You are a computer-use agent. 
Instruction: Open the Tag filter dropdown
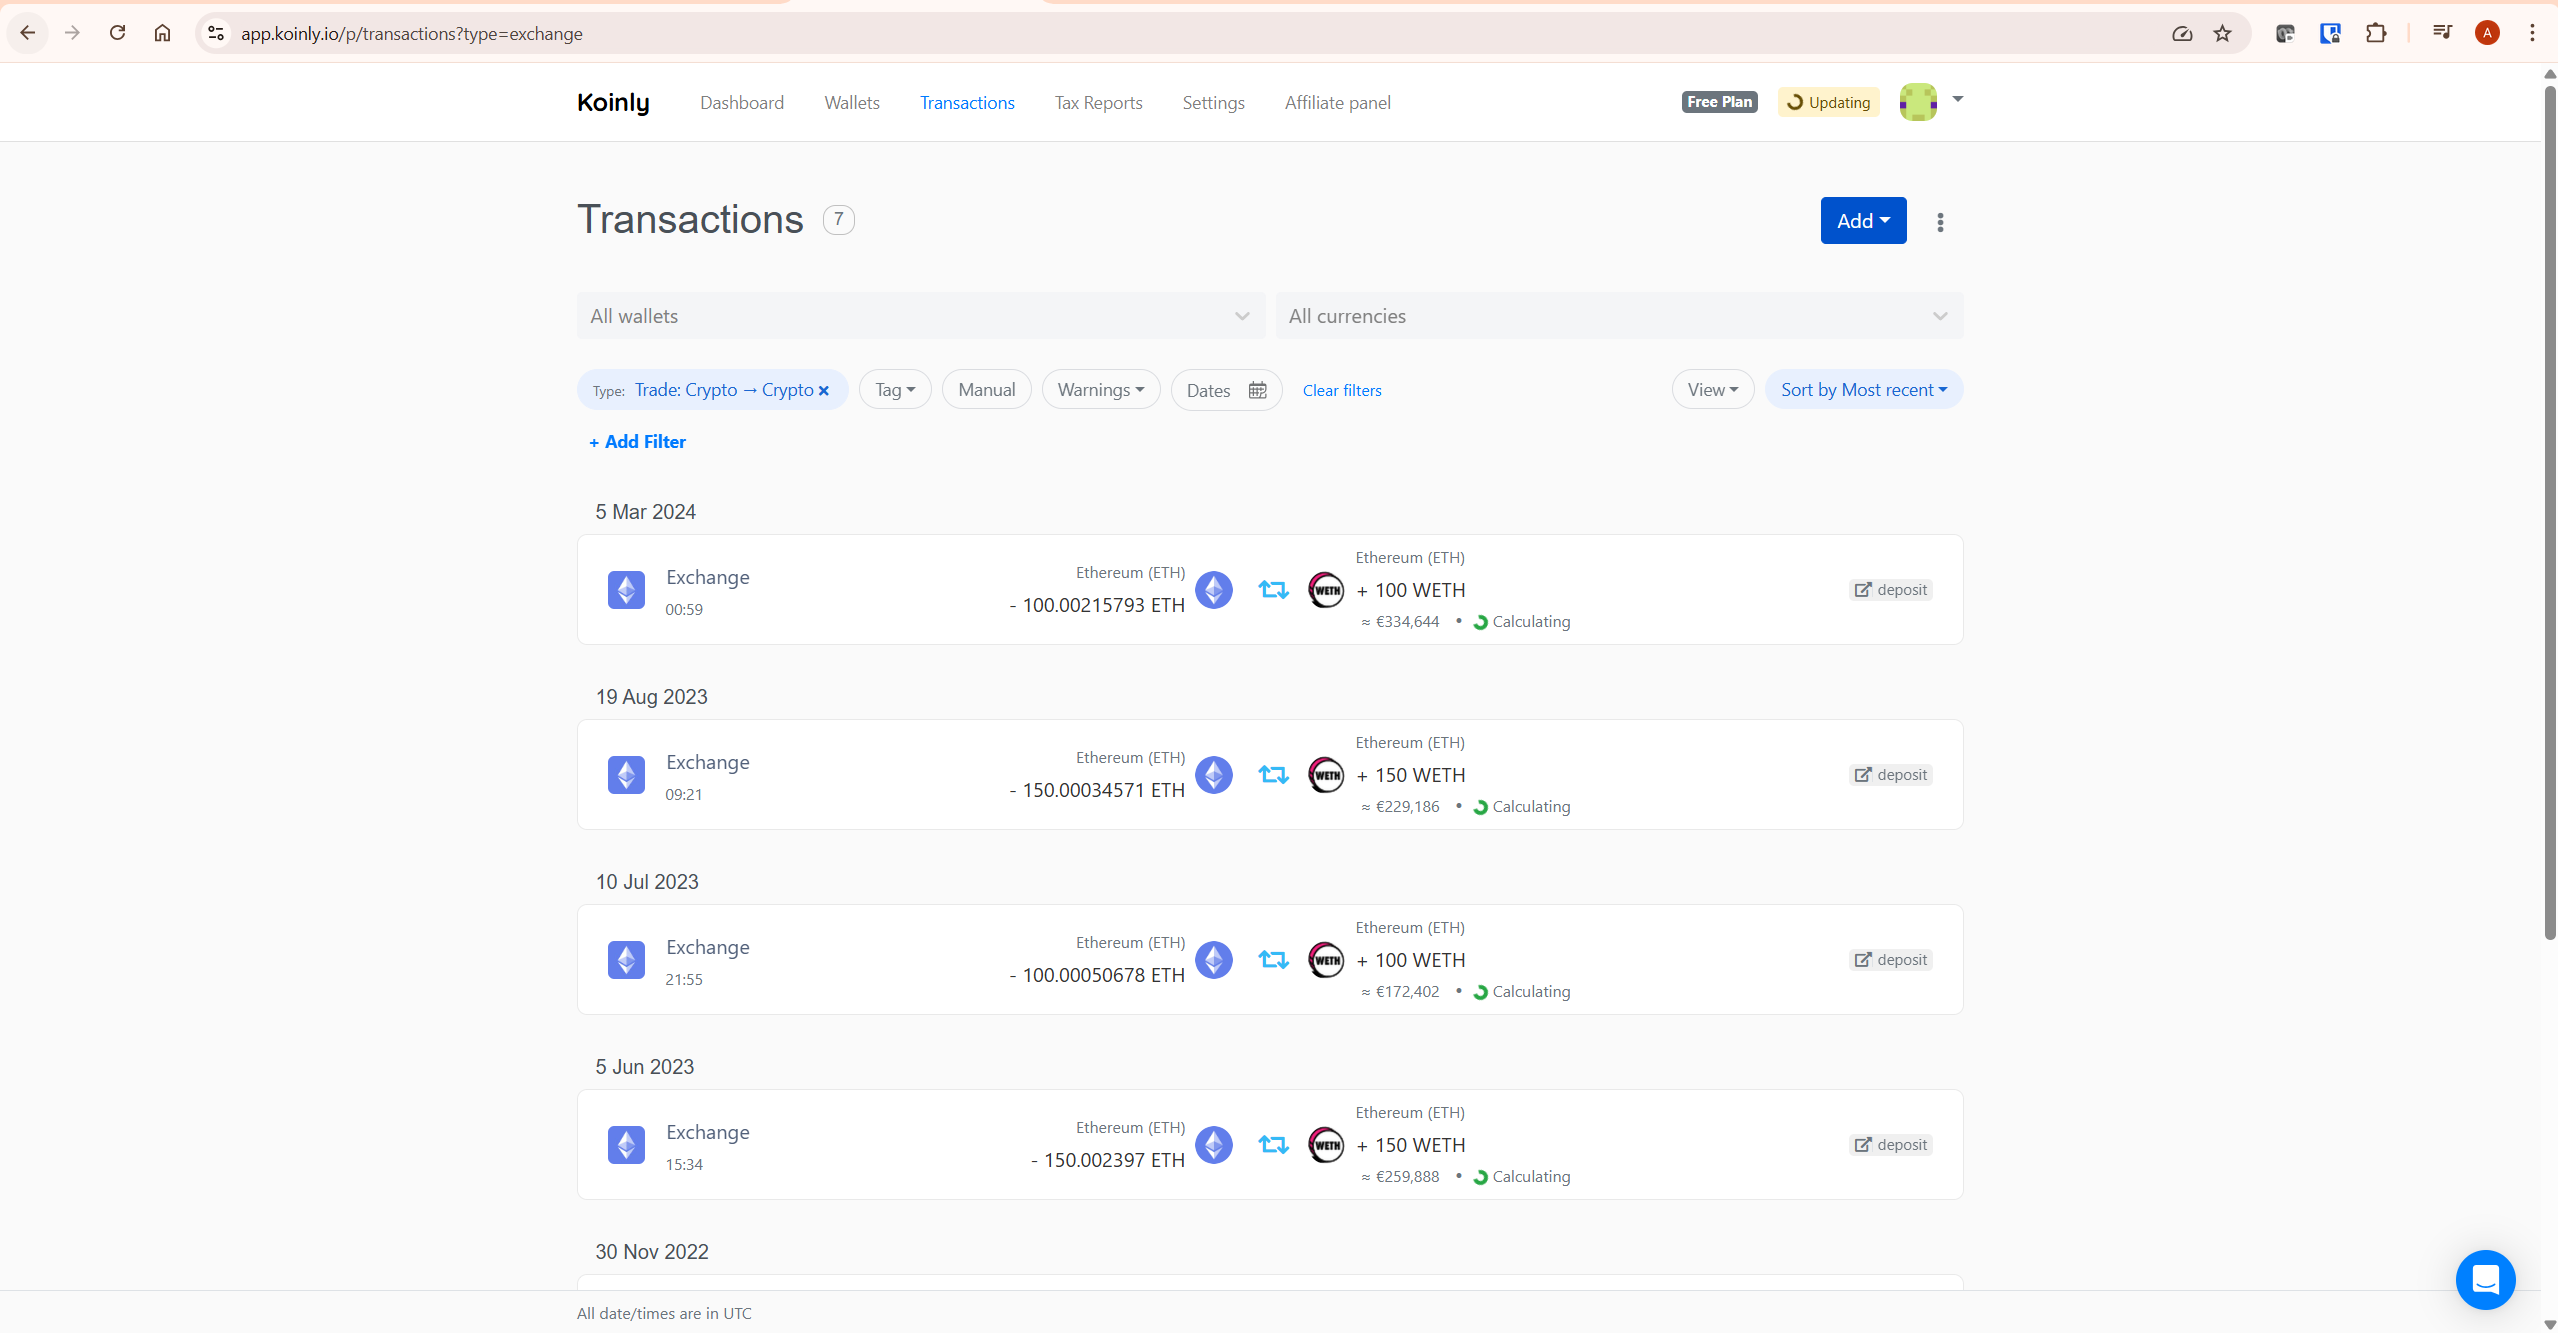click(x=894, y=390)
